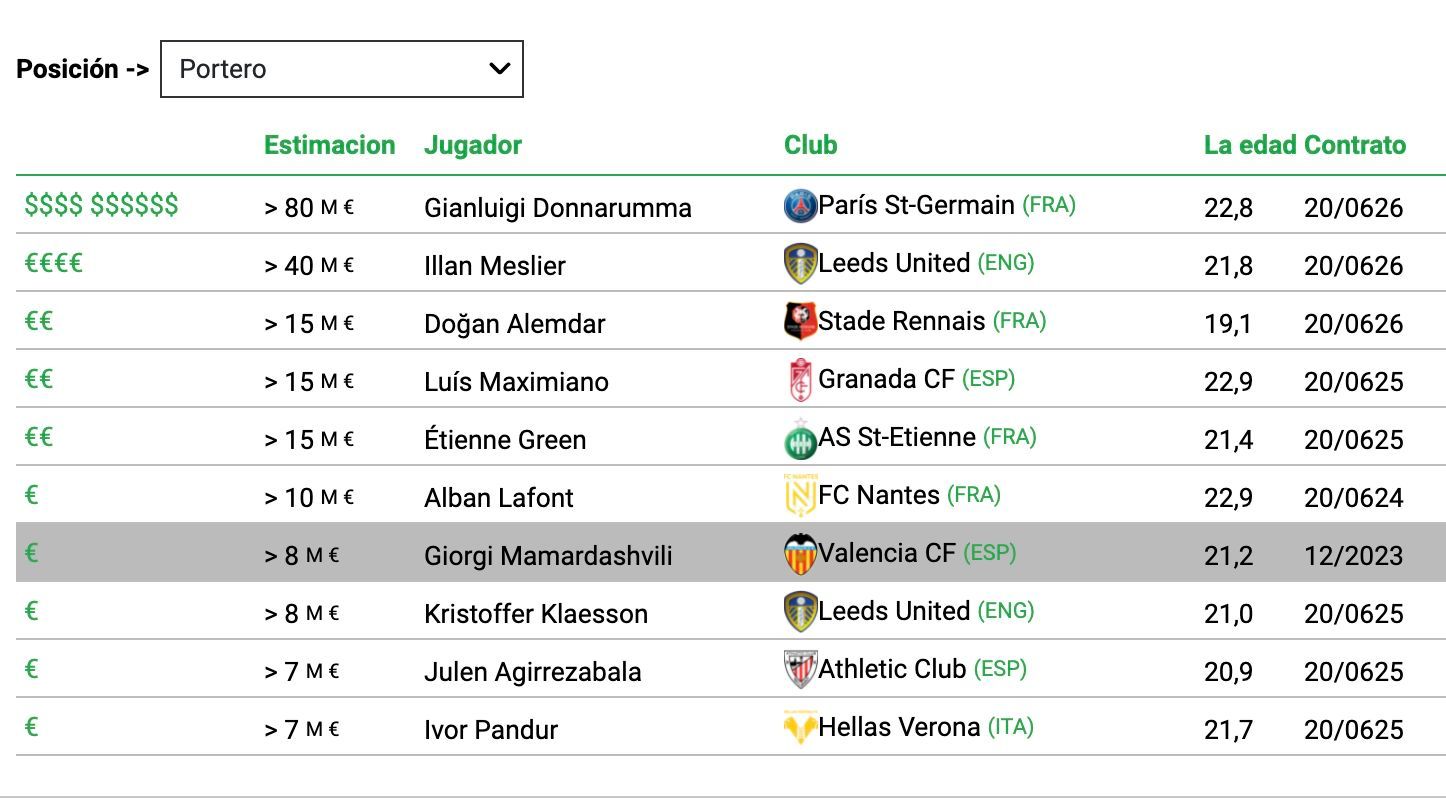The height and width of the screenshot is (798, 1446).
Task: Click the Stade Rennais club crest
Action: [x=800, y=322]
